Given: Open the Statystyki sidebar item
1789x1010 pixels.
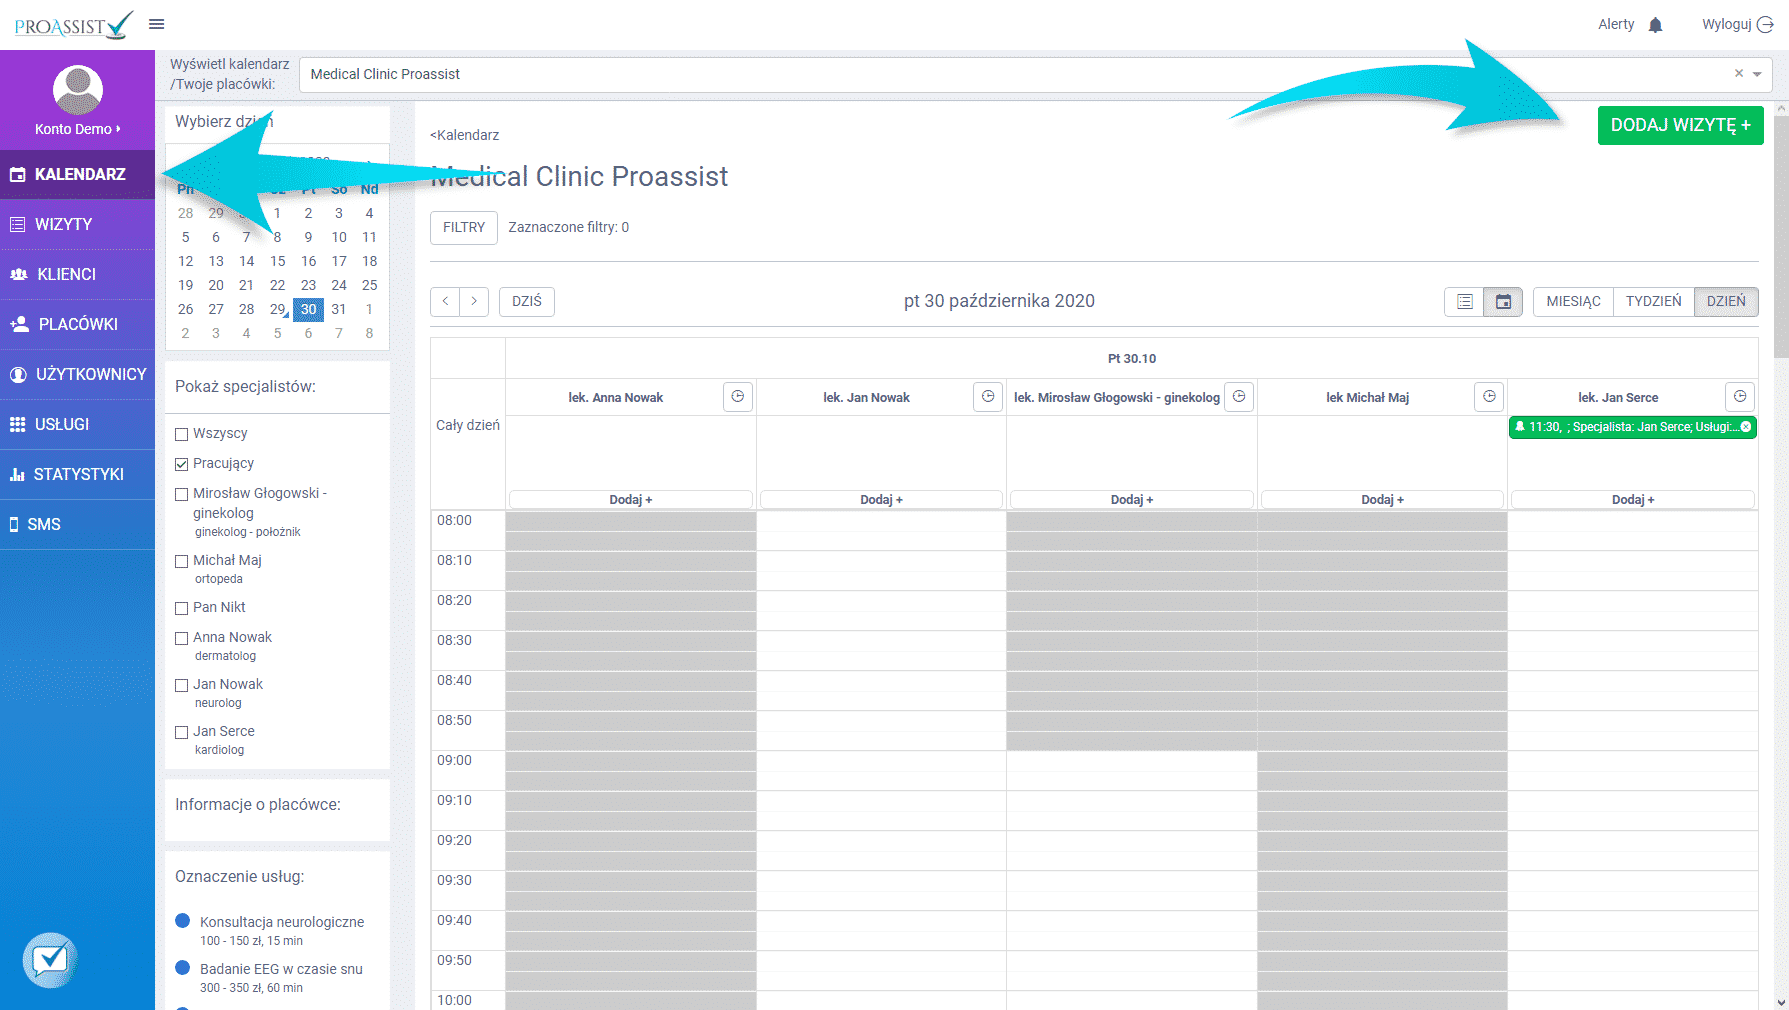Looking at the screenshot, I should [78, 474].
